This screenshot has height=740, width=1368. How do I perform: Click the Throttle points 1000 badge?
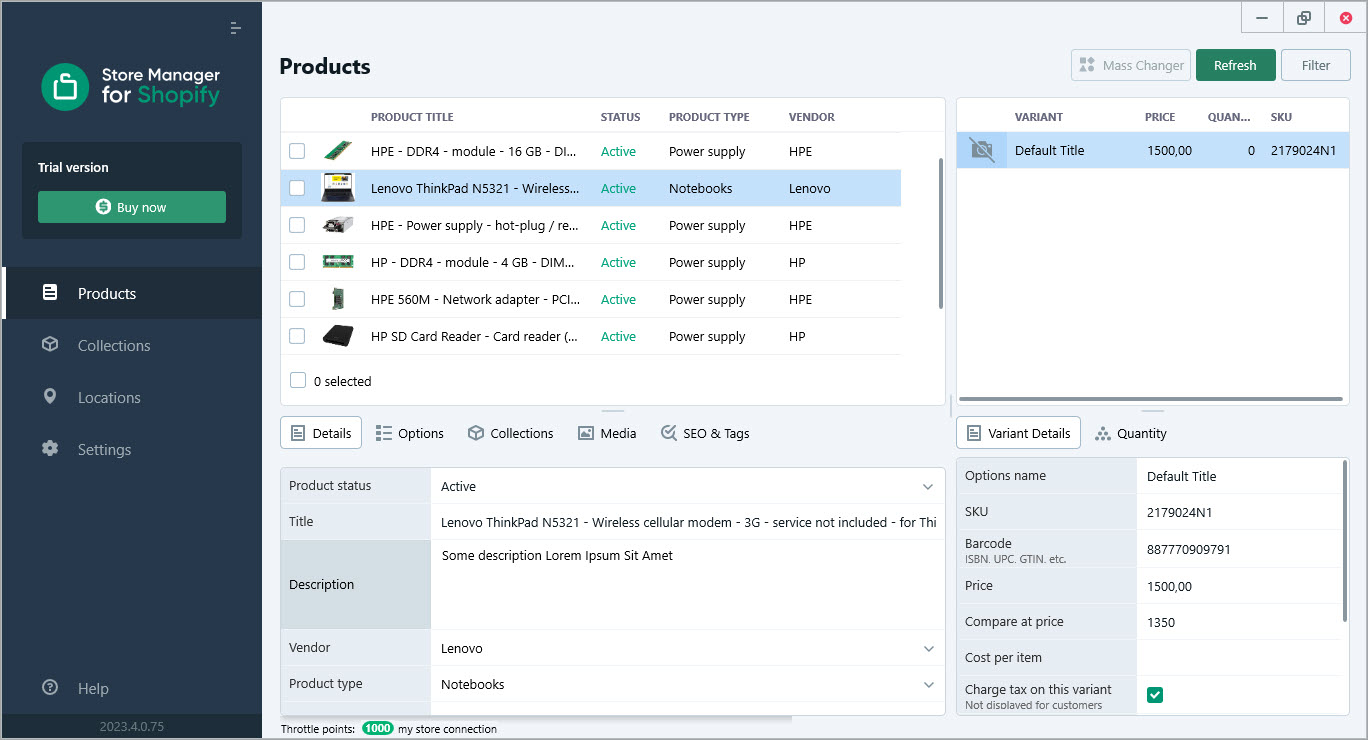tap(378, 728)
